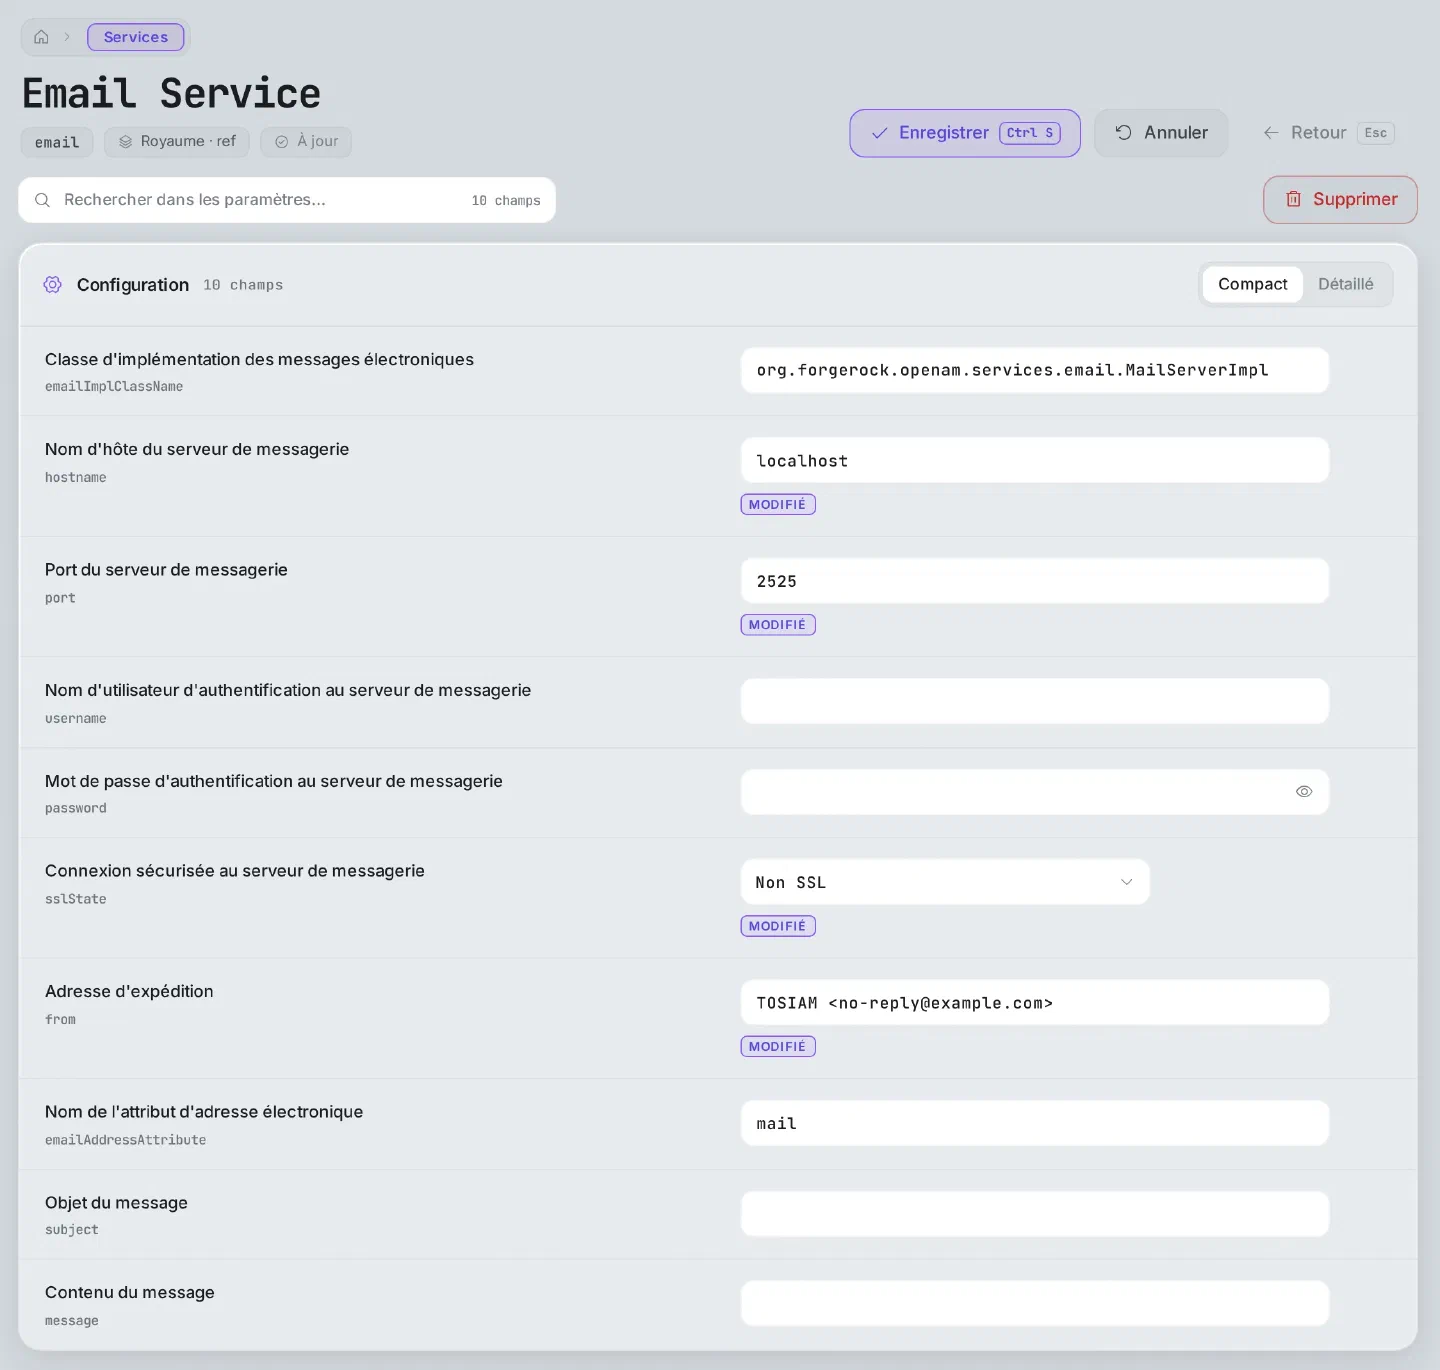
Task: Click 'Nom de l'attribut d'adresse électronique' label
Action: [204, 1111]
